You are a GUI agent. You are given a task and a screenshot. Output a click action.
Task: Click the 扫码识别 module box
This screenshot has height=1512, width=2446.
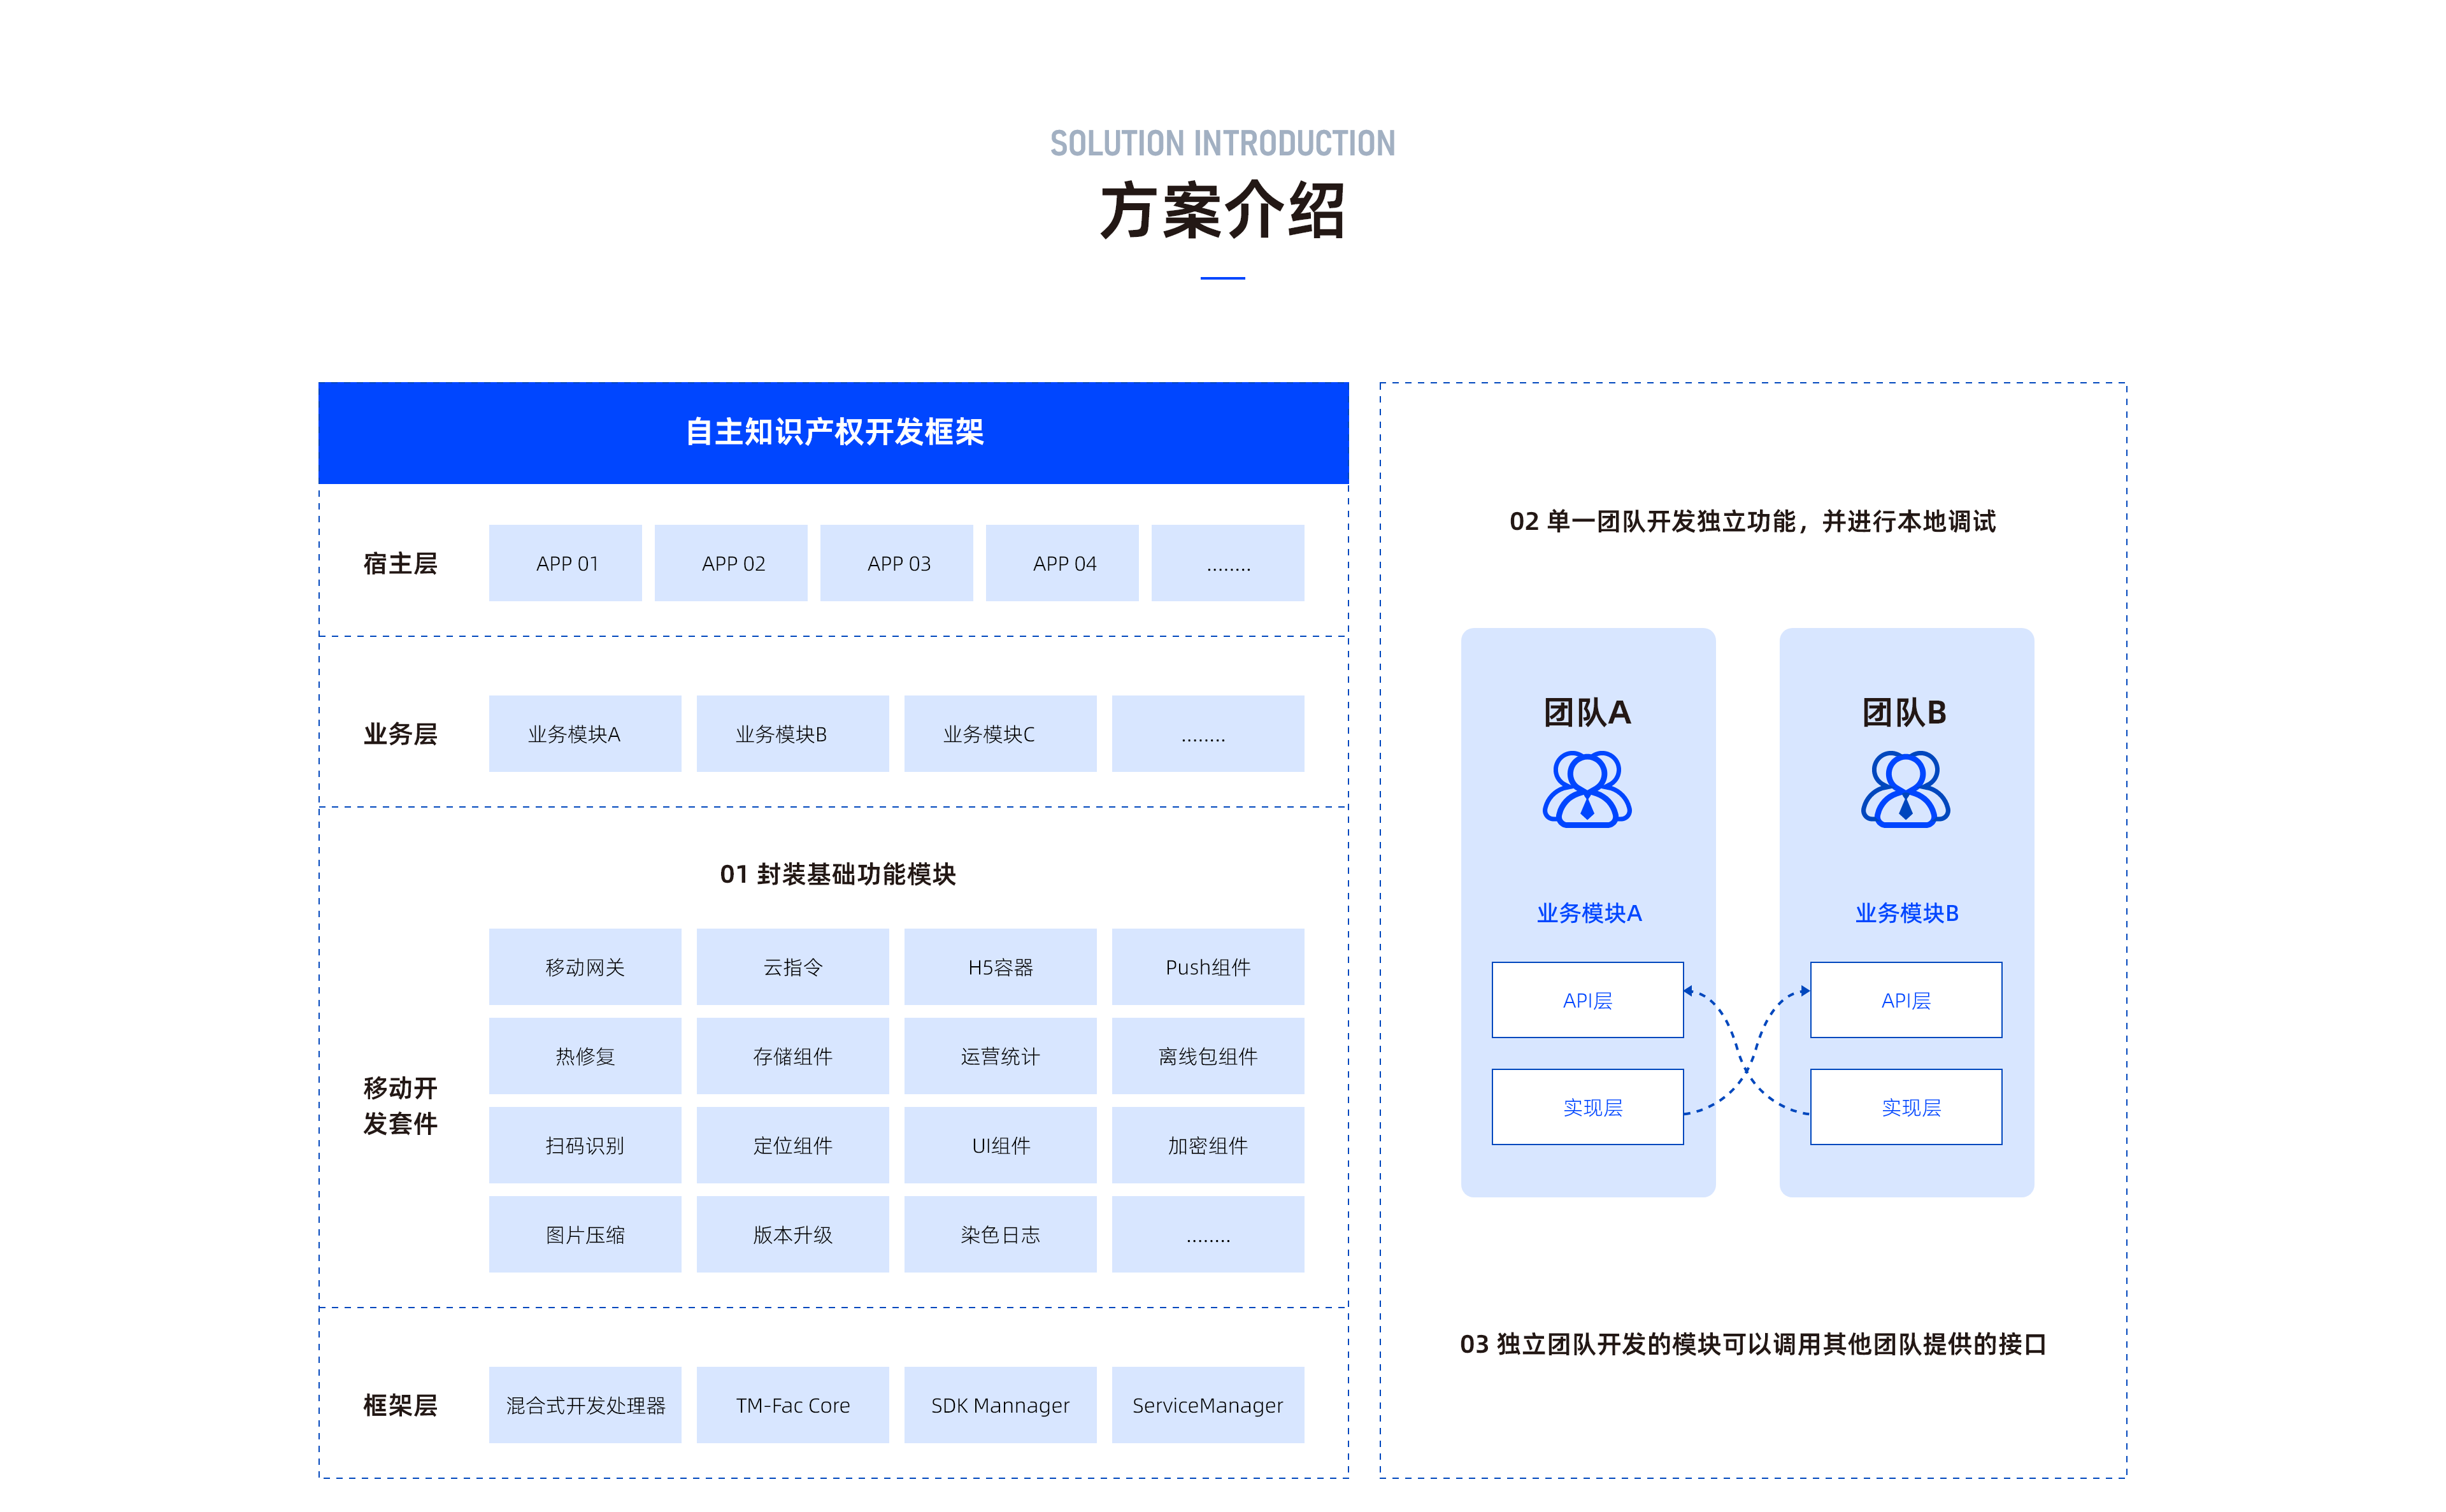point(585,1145)
